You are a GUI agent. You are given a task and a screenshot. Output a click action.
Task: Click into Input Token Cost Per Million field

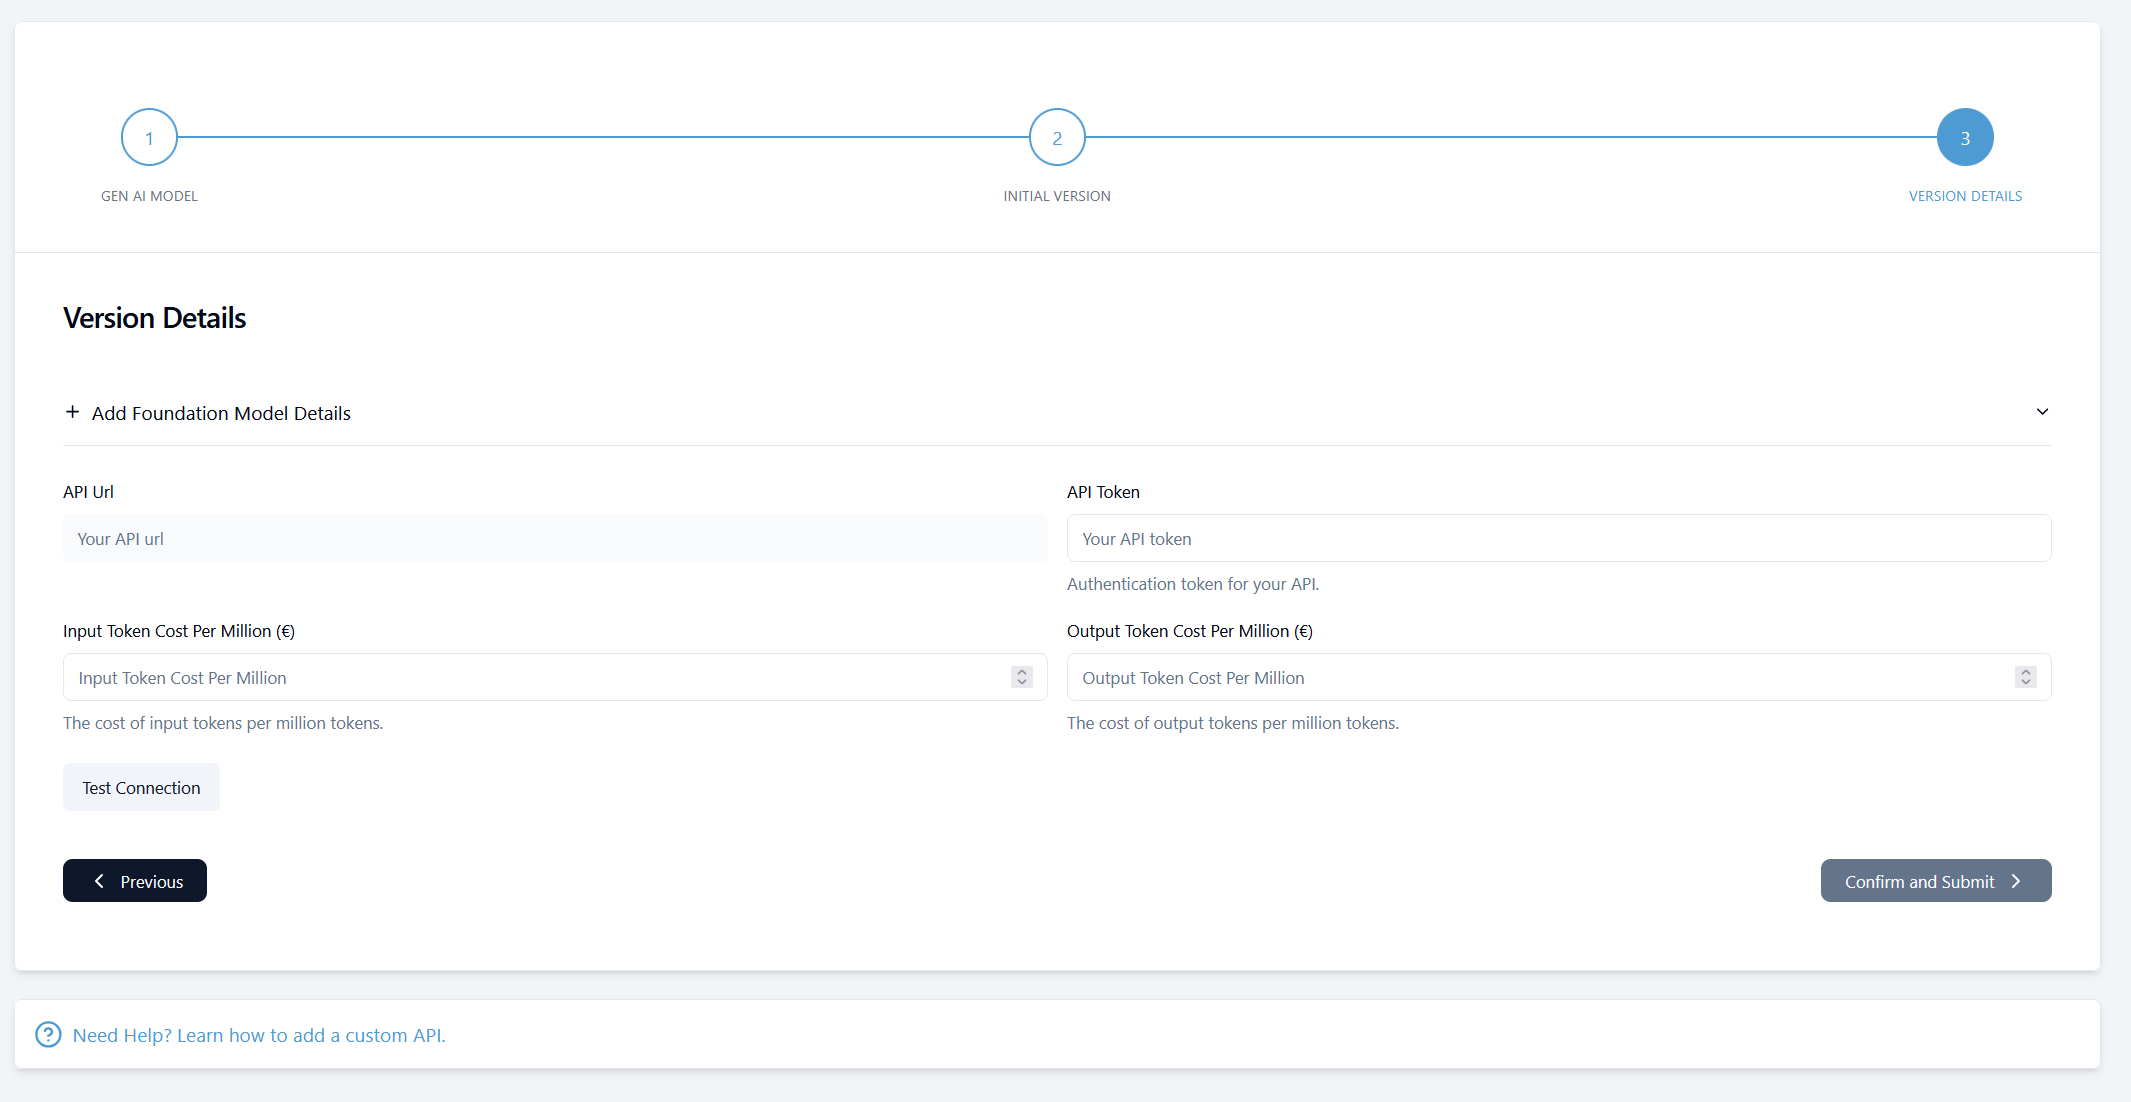coord(530,677)
